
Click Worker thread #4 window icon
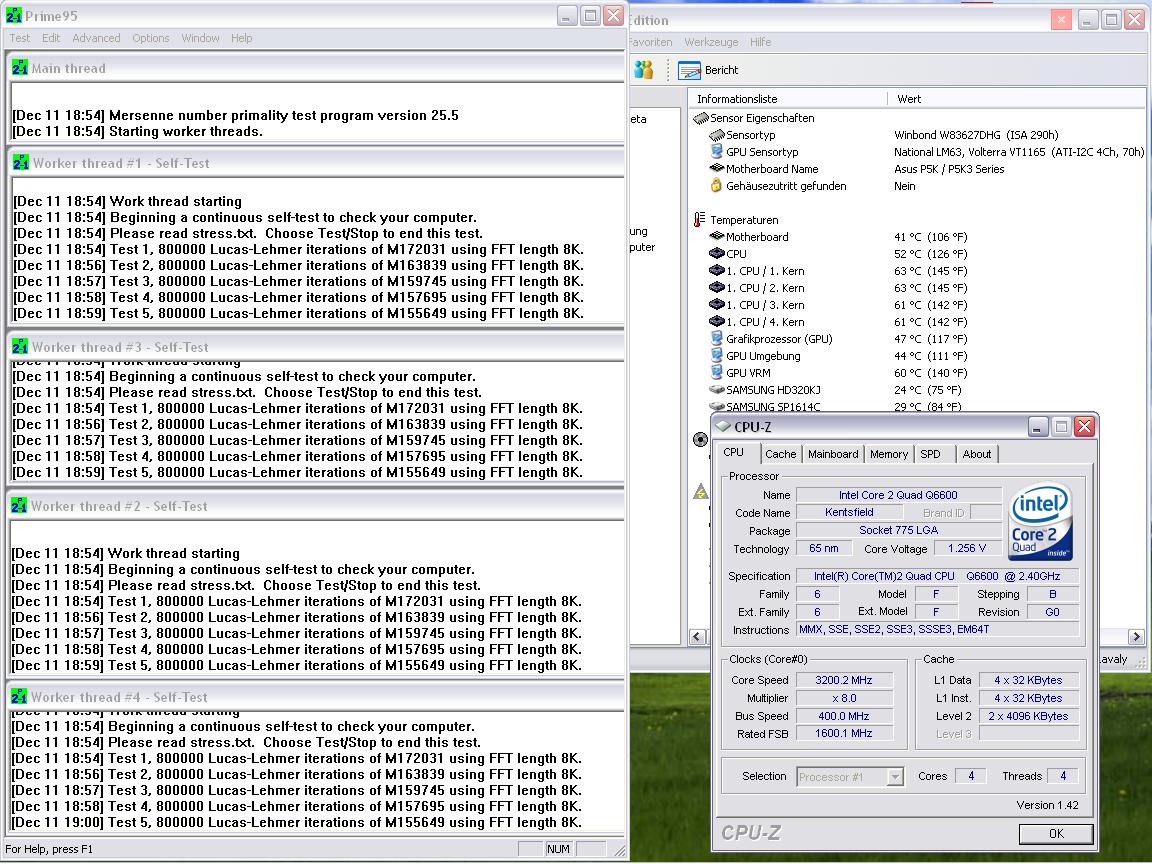(x=19, y=697)
